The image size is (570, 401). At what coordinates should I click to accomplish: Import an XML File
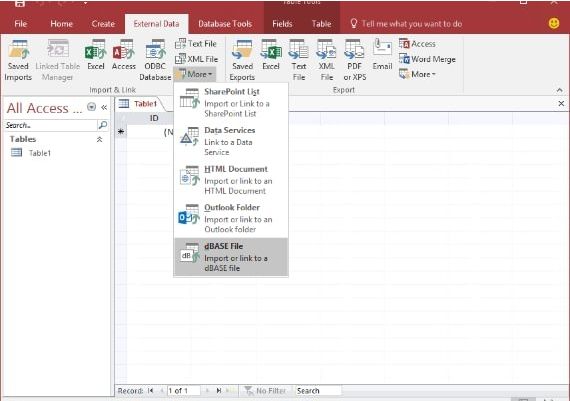coord(196,59)
